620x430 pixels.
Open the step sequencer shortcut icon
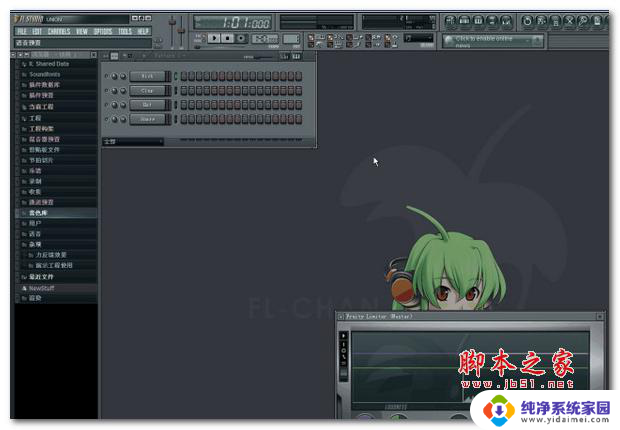click(x=464, y=21)
